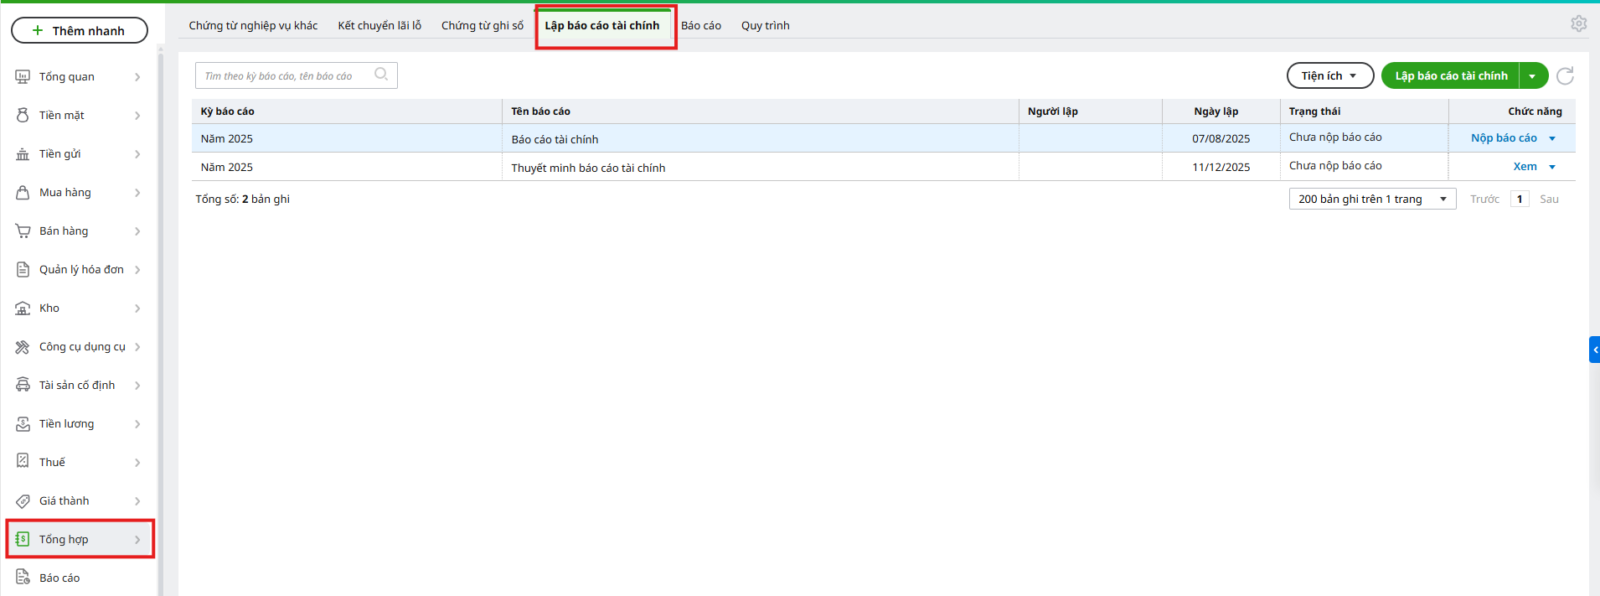This screenshot has width=1600, height=596.
Task: Expand options arrow beside Nộp báo cáo
Action: [1552, 139]
